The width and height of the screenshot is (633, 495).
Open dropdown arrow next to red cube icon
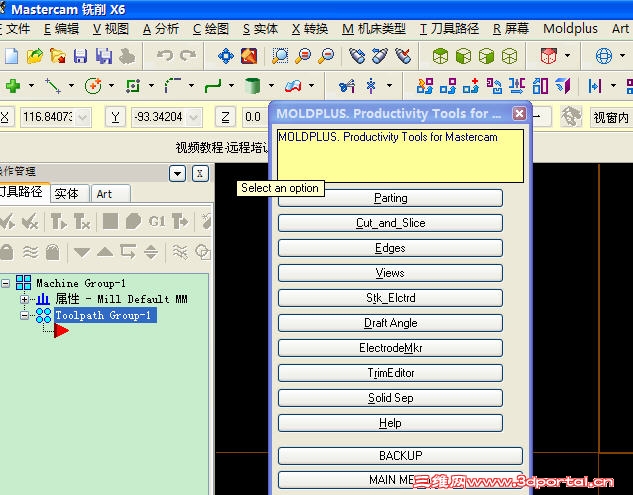[568, 56]
